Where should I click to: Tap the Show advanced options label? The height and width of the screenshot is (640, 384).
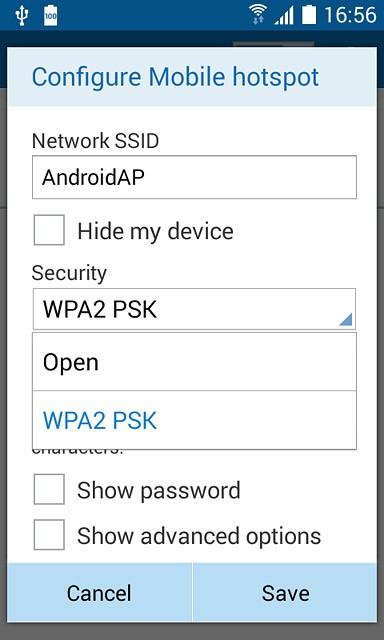(x=199, y=536)
